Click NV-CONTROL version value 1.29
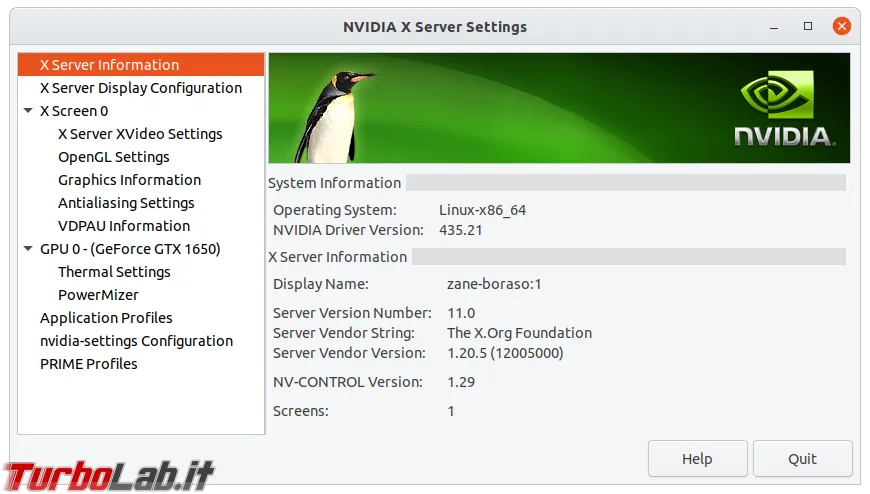This screenshot has height=494, width=870. pos(461,382)
